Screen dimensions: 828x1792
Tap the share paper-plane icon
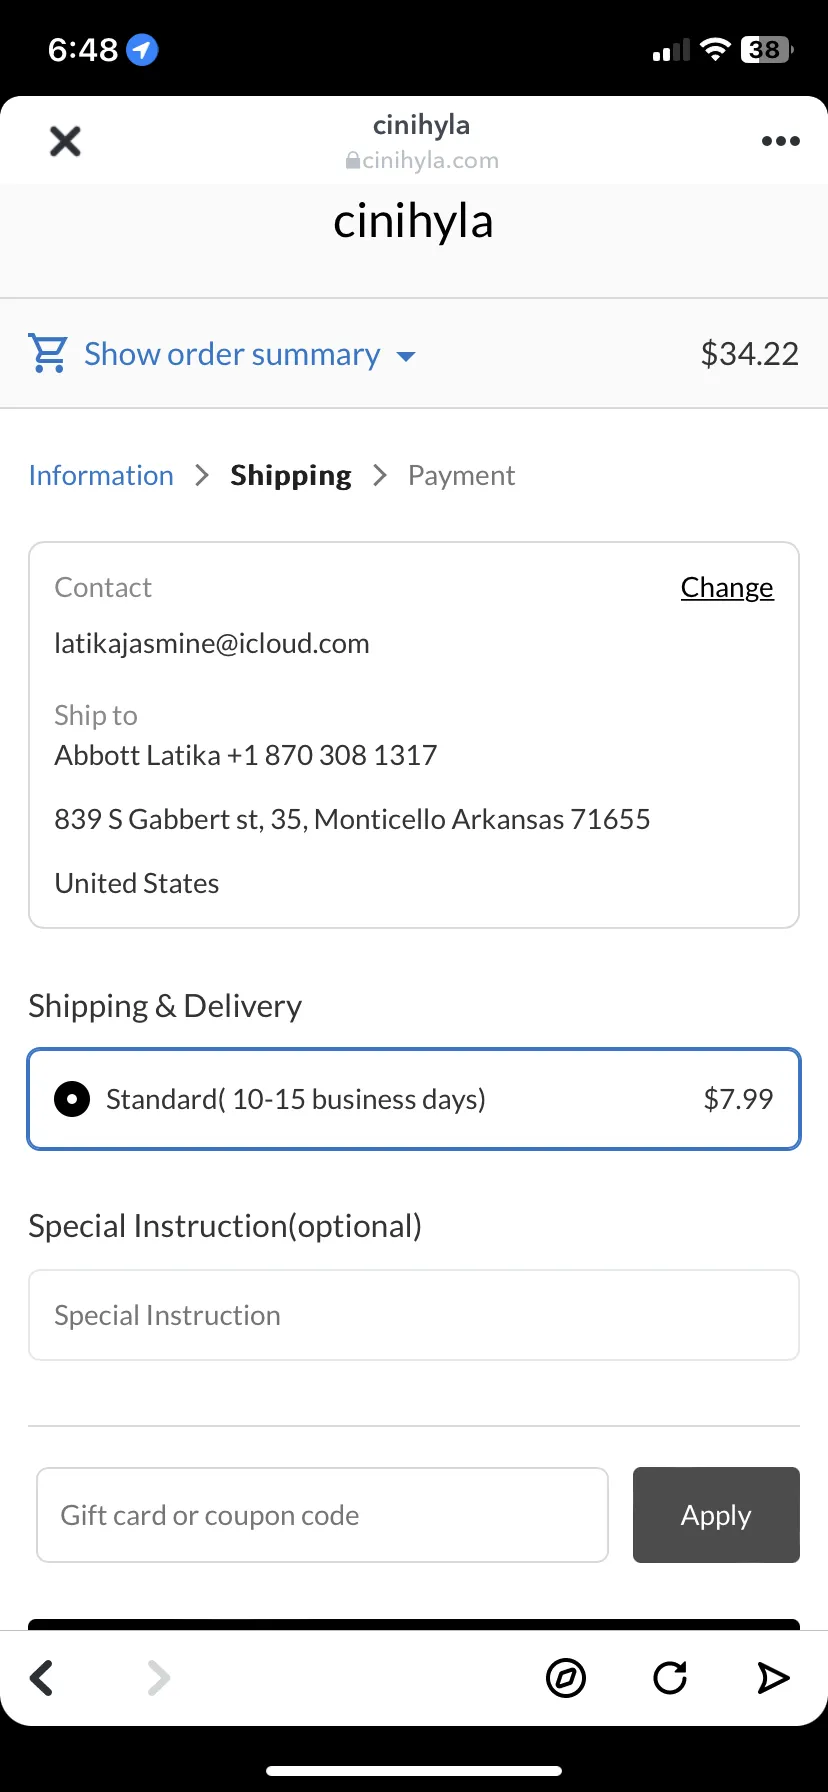773,1677
